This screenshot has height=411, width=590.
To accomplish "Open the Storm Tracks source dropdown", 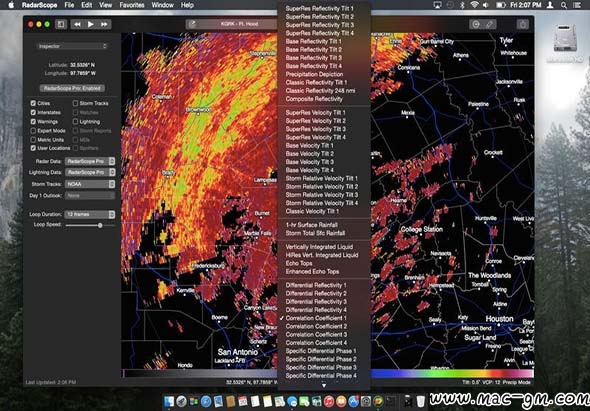I will (90, 184).
